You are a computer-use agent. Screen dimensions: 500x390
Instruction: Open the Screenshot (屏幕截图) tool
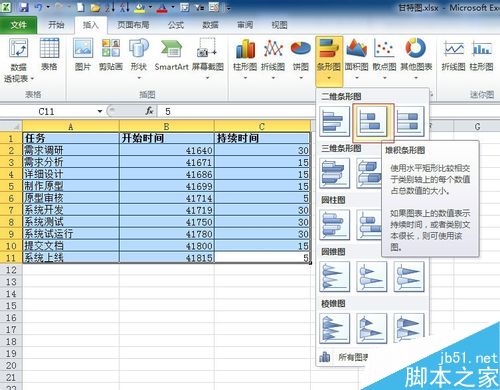pos(207,58)
